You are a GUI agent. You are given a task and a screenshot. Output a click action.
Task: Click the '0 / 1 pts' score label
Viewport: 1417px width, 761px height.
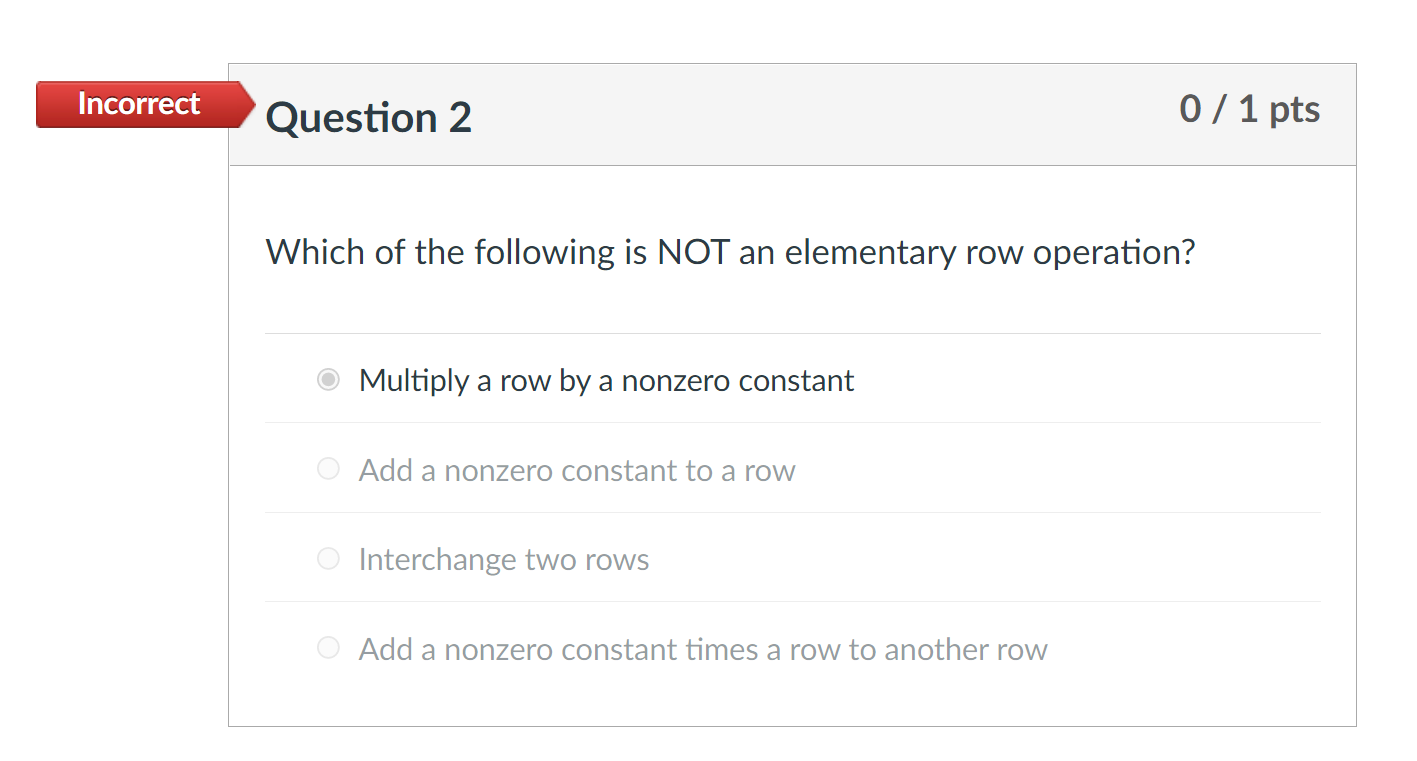pyautogui.click(x=1250, y=109)
